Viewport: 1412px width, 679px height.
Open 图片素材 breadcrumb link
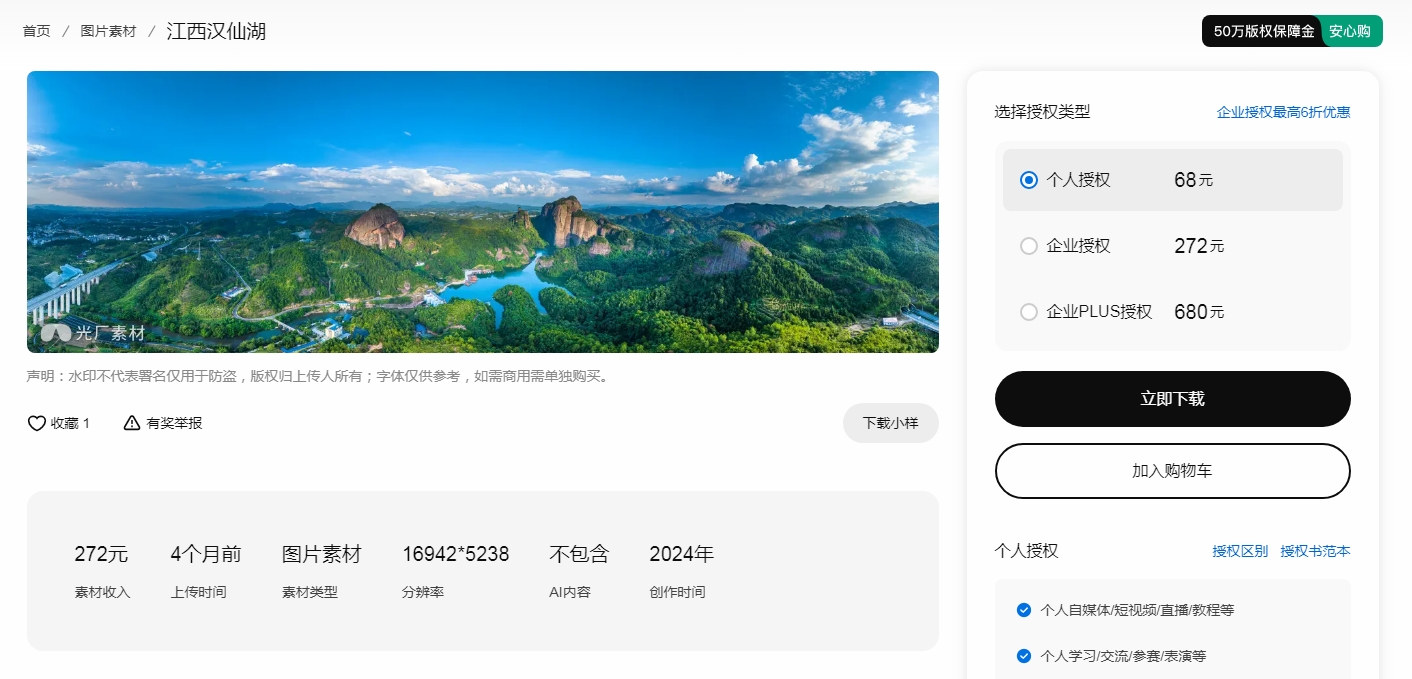(108, 31)
